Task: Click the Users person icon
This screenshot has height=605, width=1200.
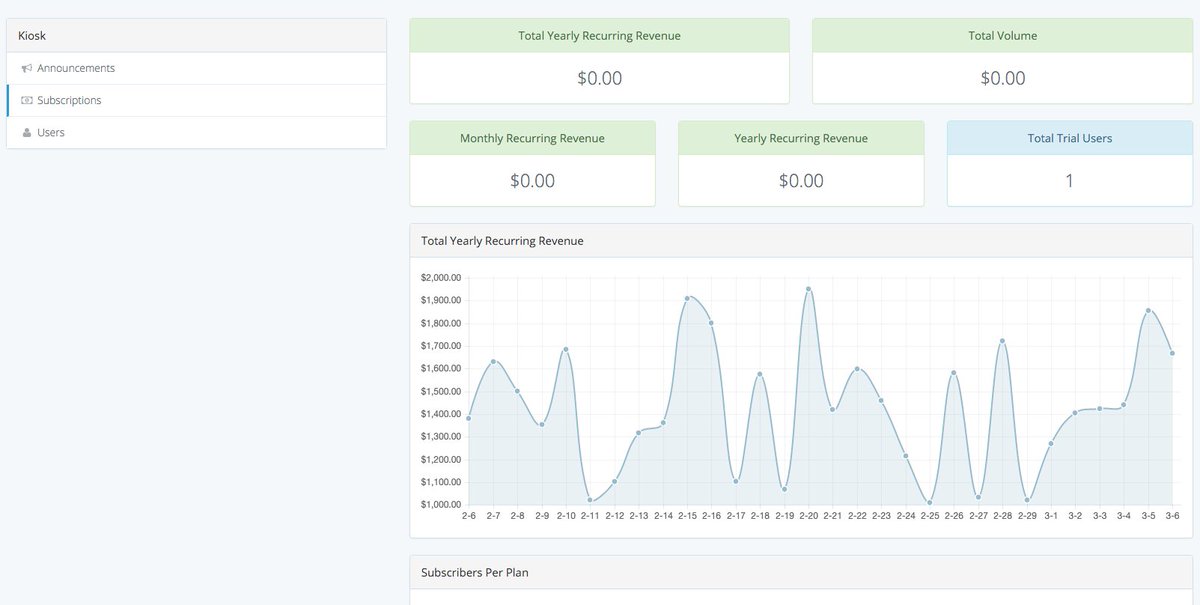Action: (x=27, y=132)
